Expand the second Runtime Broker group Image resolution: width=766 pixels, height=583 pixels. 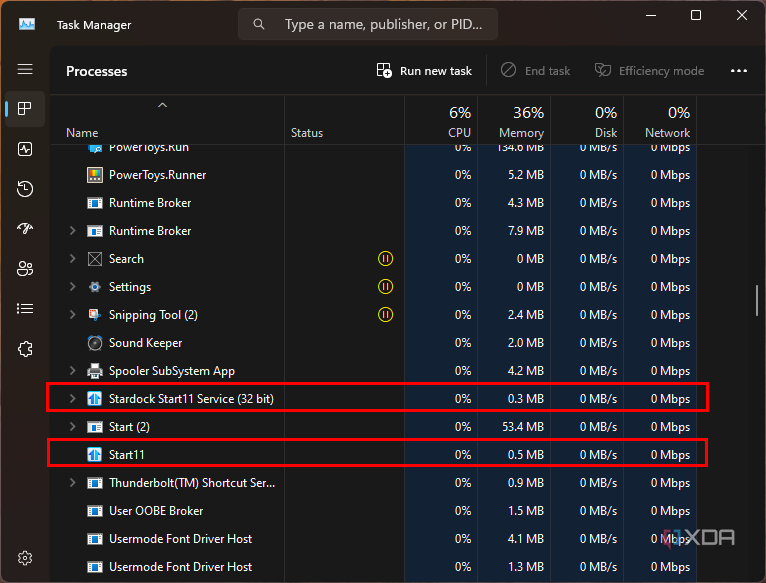[x=72, y=231]
